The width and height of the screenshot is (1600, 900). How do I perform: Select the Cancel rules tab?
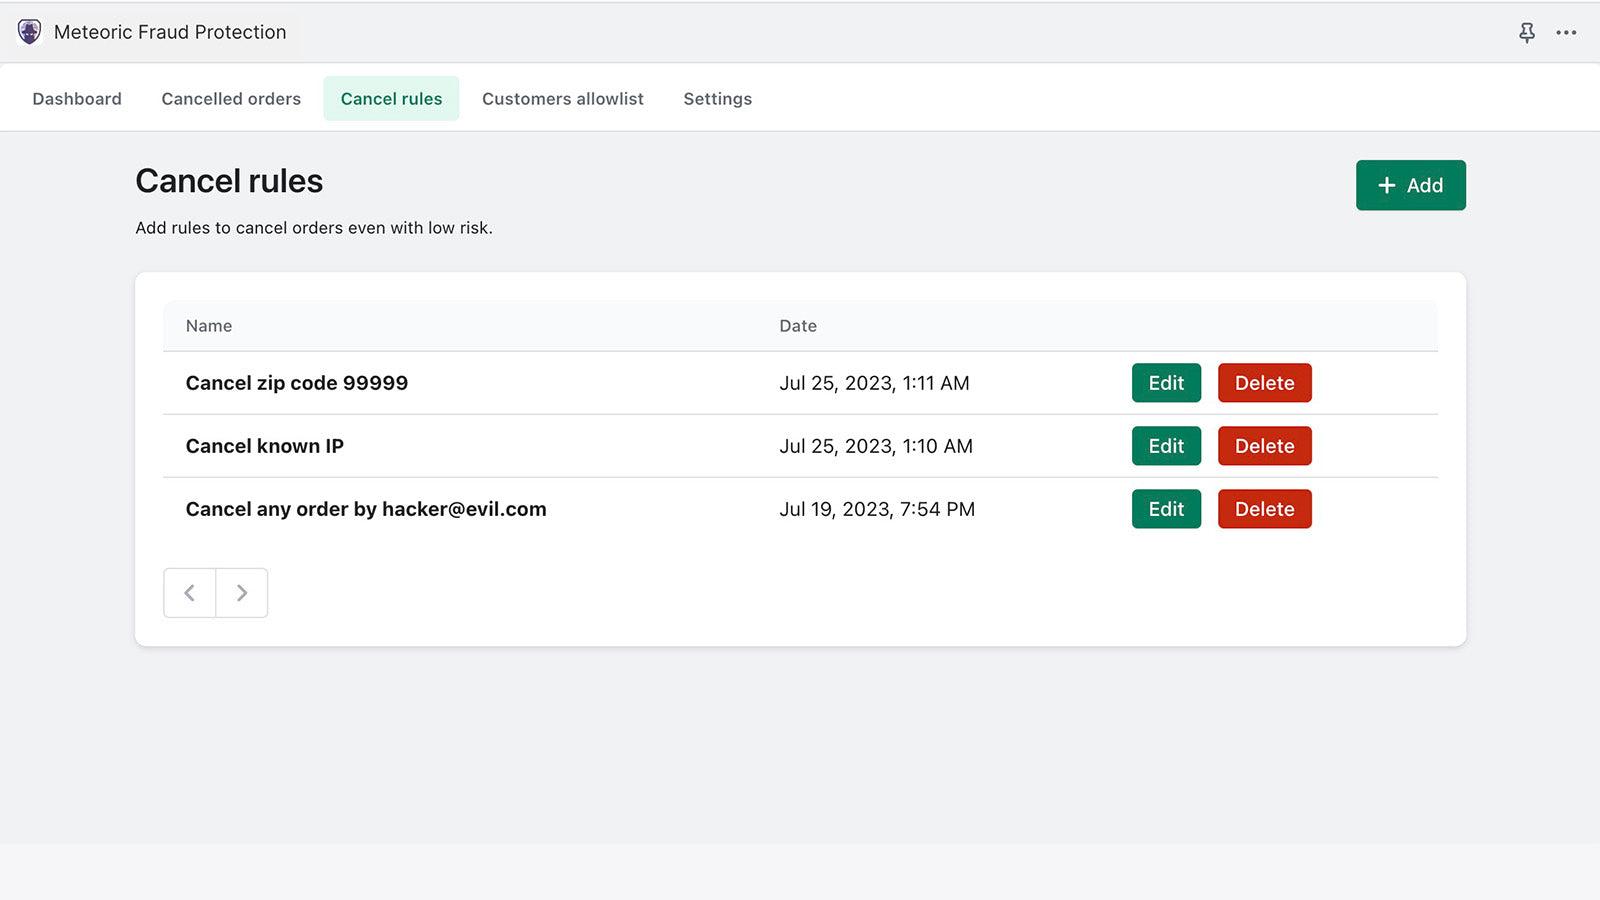click(x=391, y=98)
